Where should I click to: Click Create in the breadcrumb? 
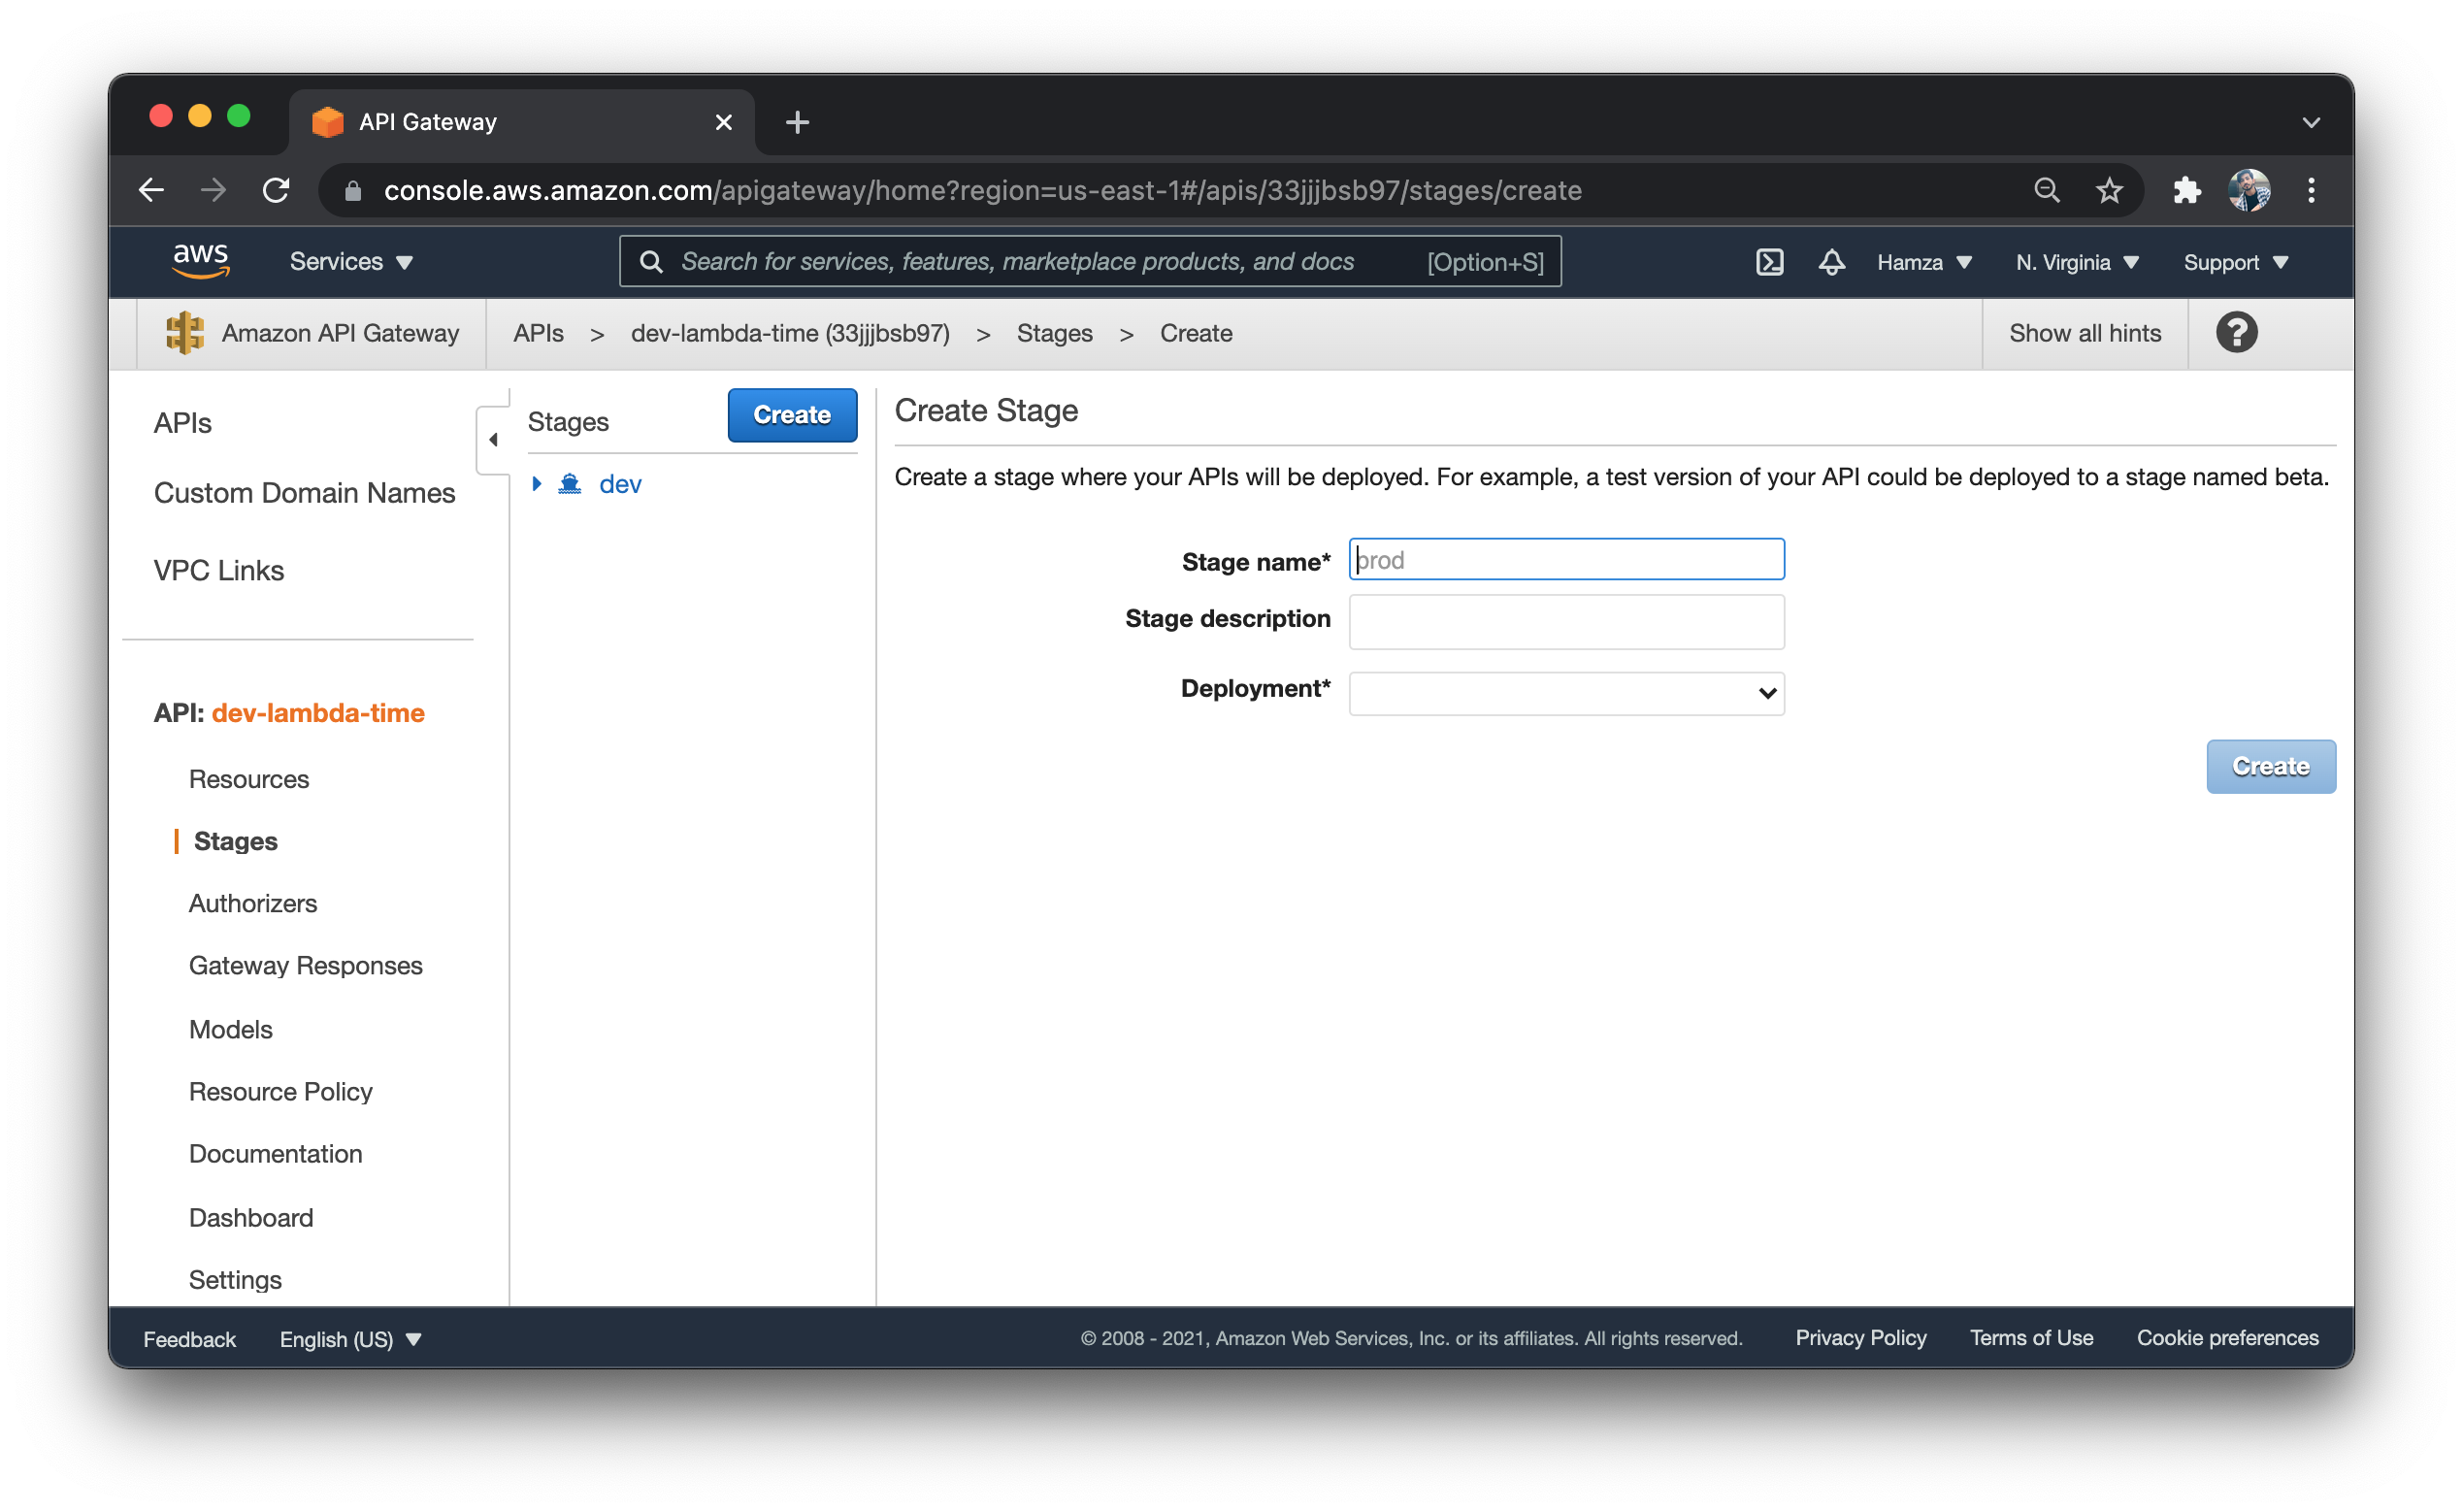[1195, 333]
